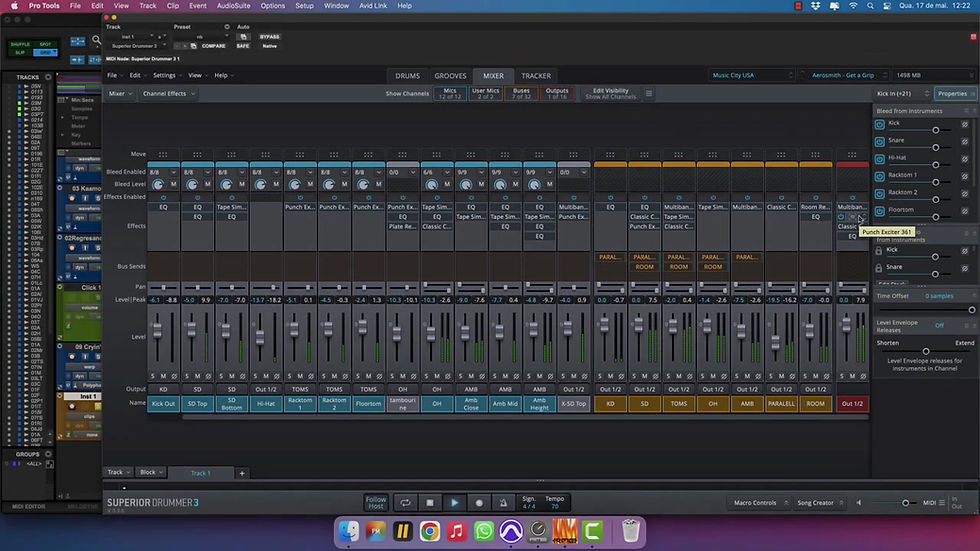Viewport: 980px width, 551px height.
Task: Toggle the metronome icon in transport
Action: (503, 503)
